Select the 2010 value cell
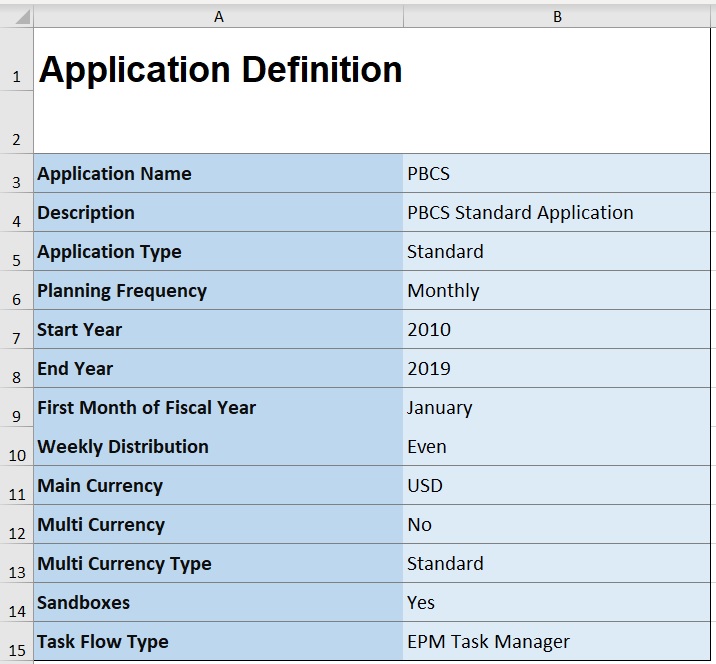The height and width of the screenshot is (664, 716). pos(557,329)
